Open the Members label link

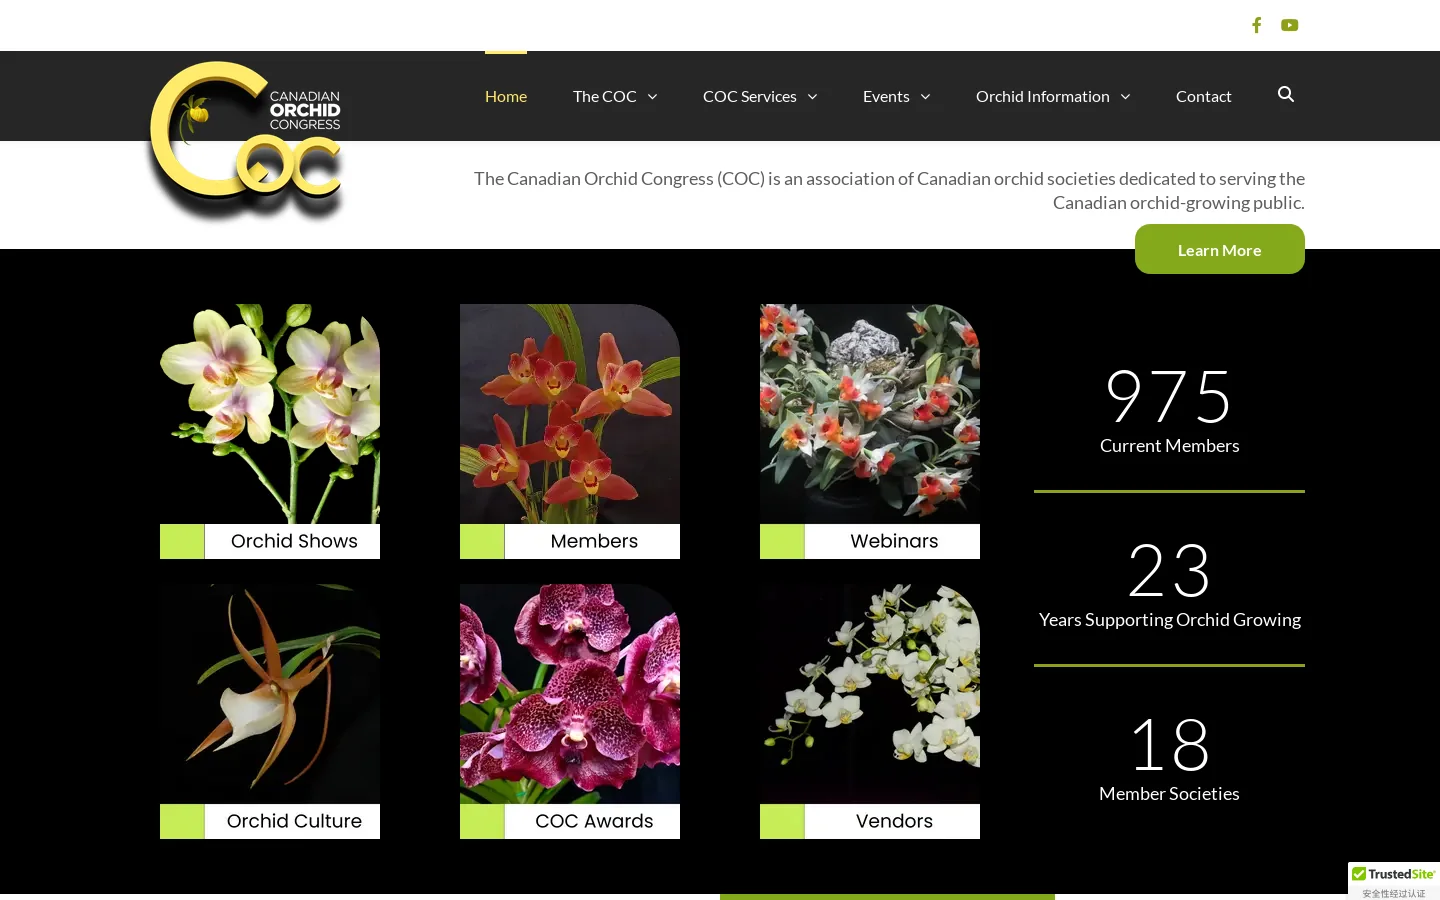coord(594,541)
